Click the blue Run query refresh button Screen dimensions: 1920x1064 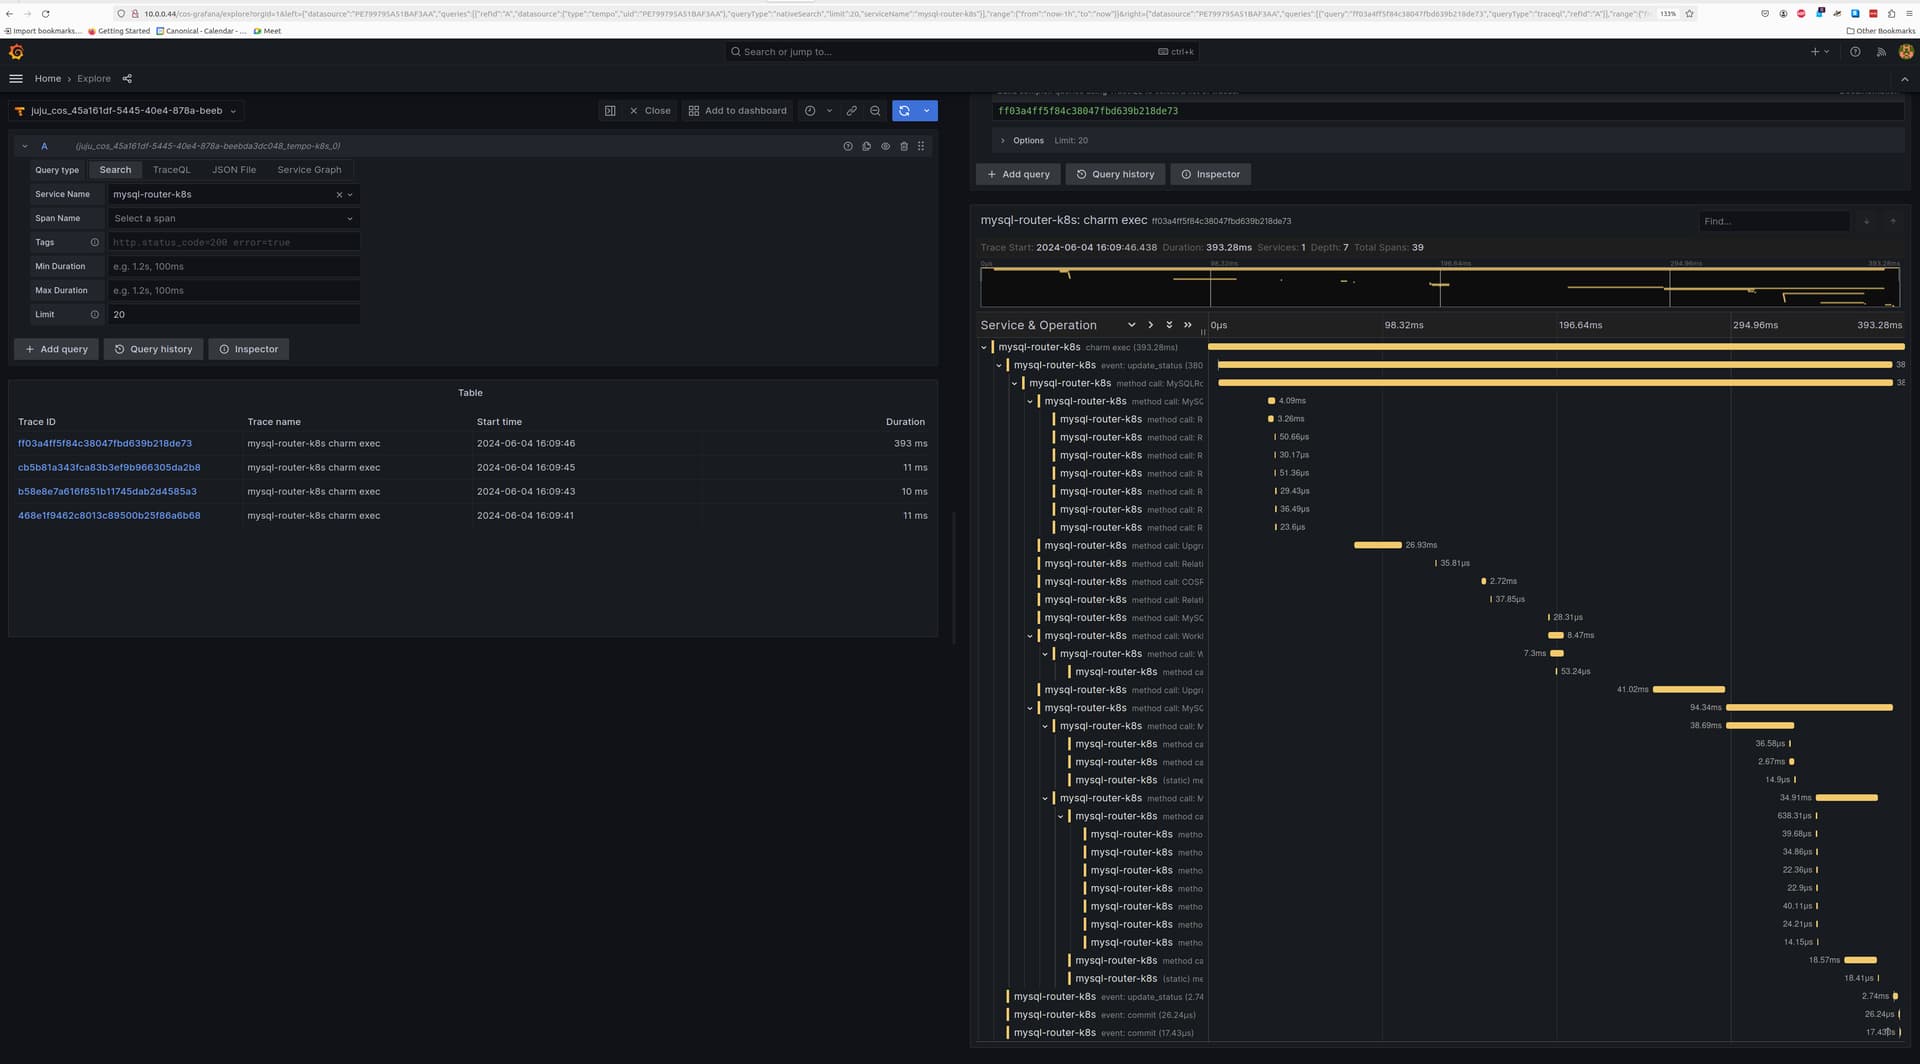(904, 111)
